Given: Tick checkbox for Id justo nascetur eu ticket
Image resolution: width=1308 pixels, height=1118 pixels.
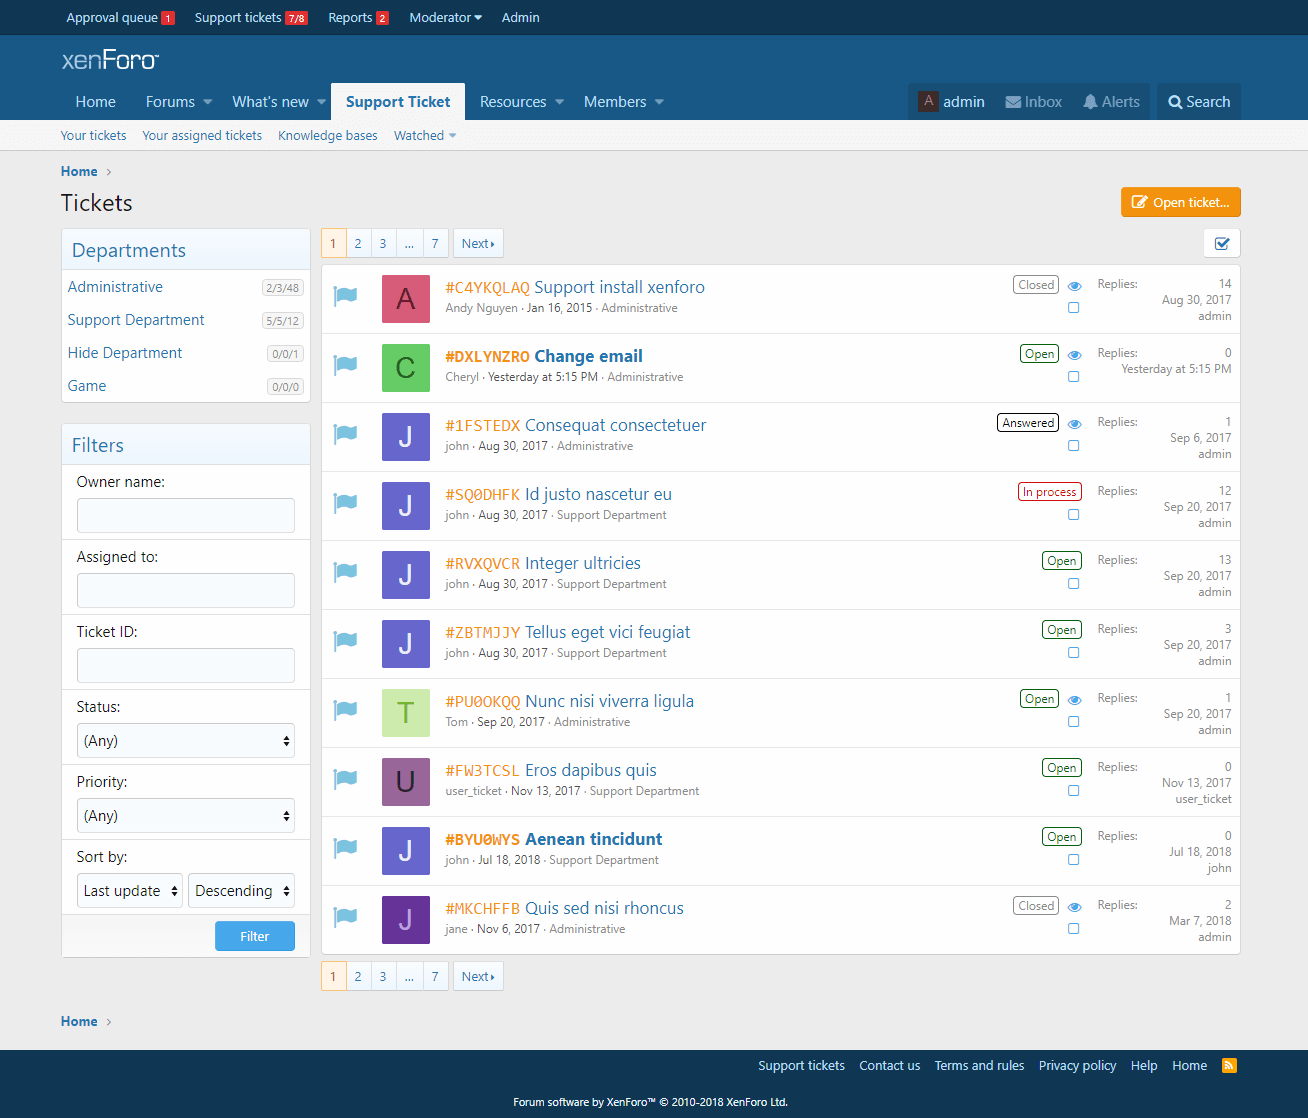Looking at the screenshot, I should [x=1073, y=515].
